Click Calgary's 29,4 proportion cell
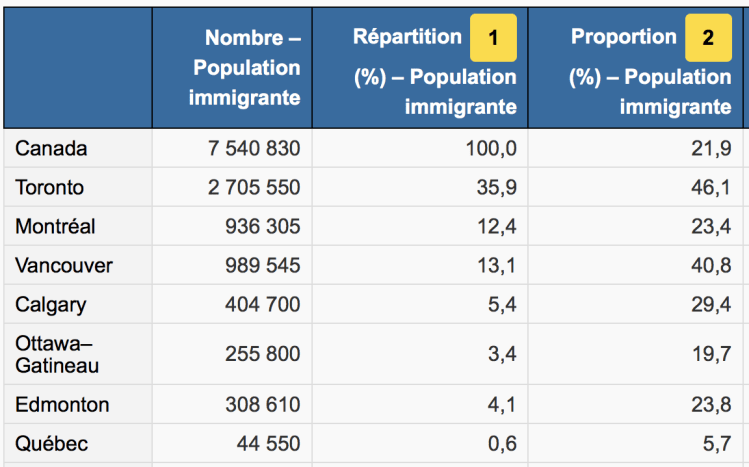Screen dimensions: 749x467 [x=711, y=304]
